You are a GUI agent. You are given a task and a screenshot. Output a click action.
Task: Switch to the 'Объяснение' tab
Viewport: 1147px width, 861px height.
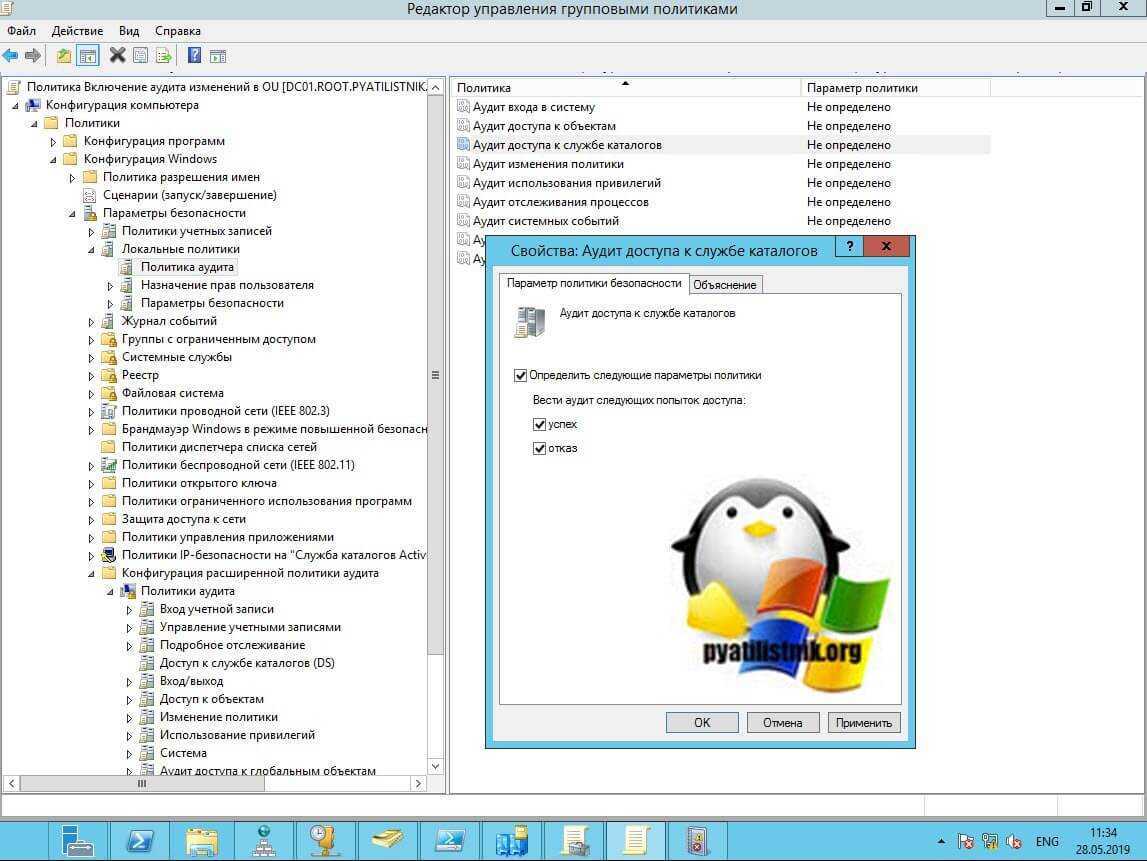[725, 285]
